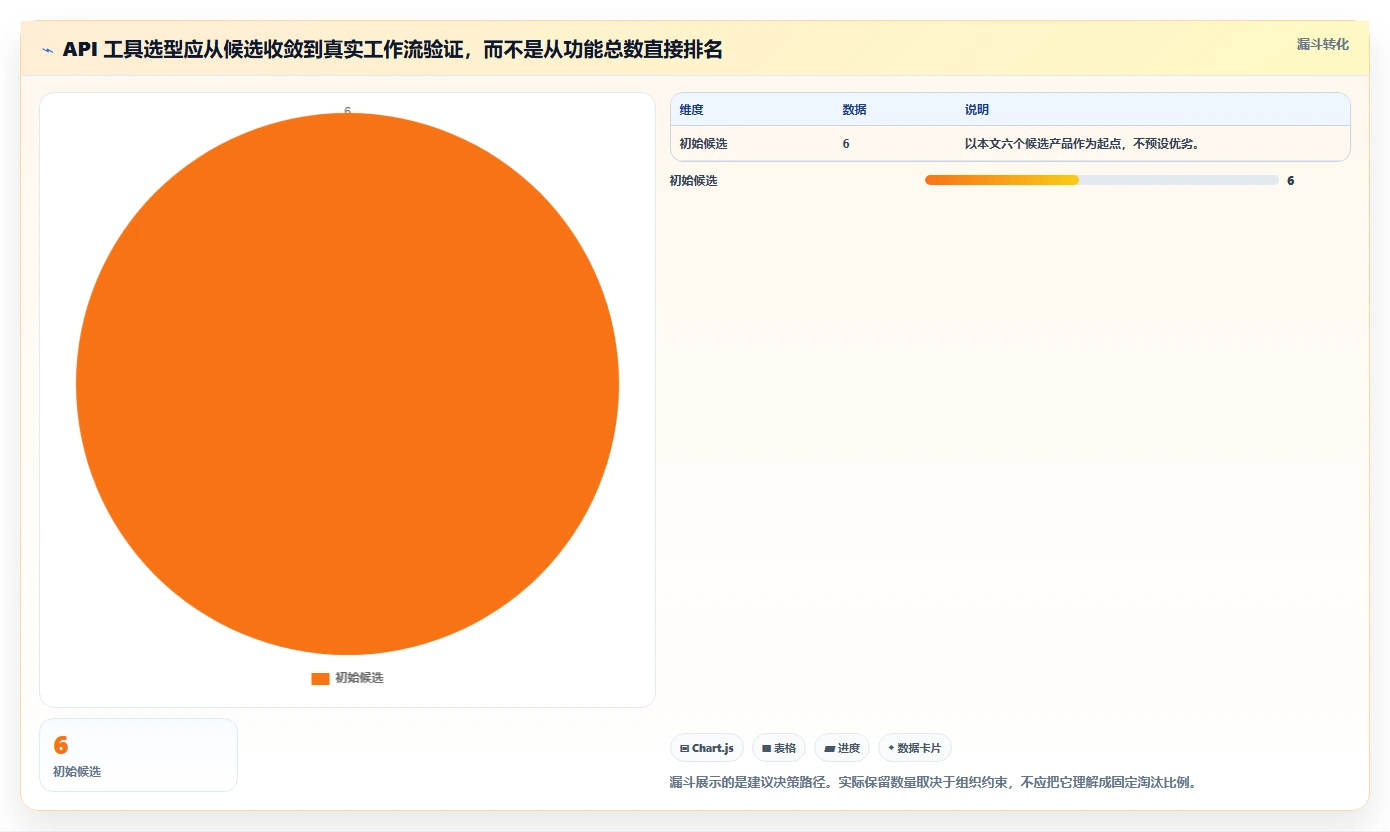Click the orange pie chart slice
The image size is (1390, 832).
(x=347, y=384)
